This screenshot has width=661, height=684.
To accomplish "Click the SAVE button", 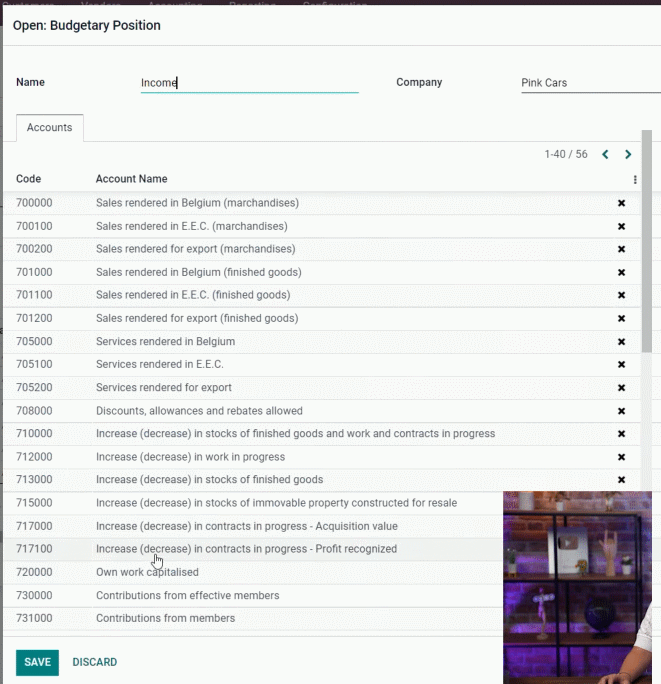I will tap(38, 662).
